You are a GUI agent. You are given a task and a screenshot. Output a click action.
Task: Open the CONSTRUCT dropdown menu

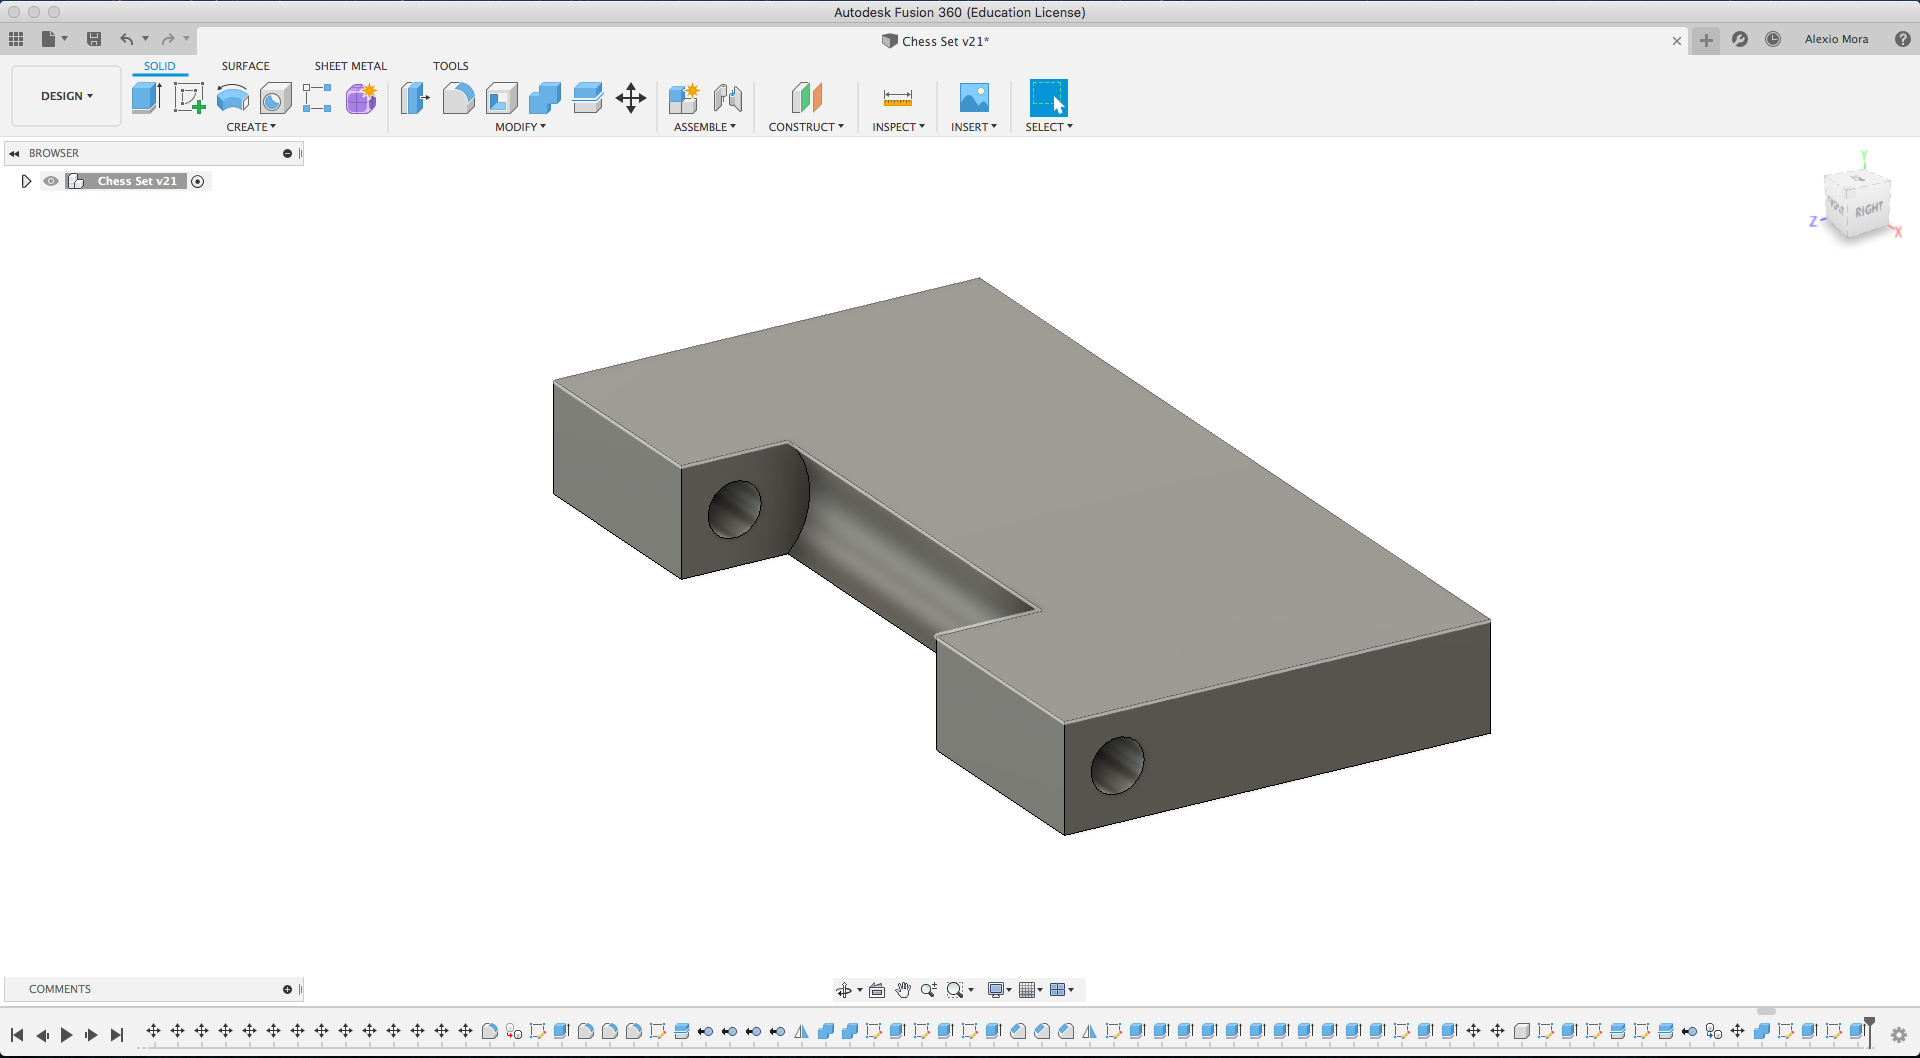tap(806, 127)
